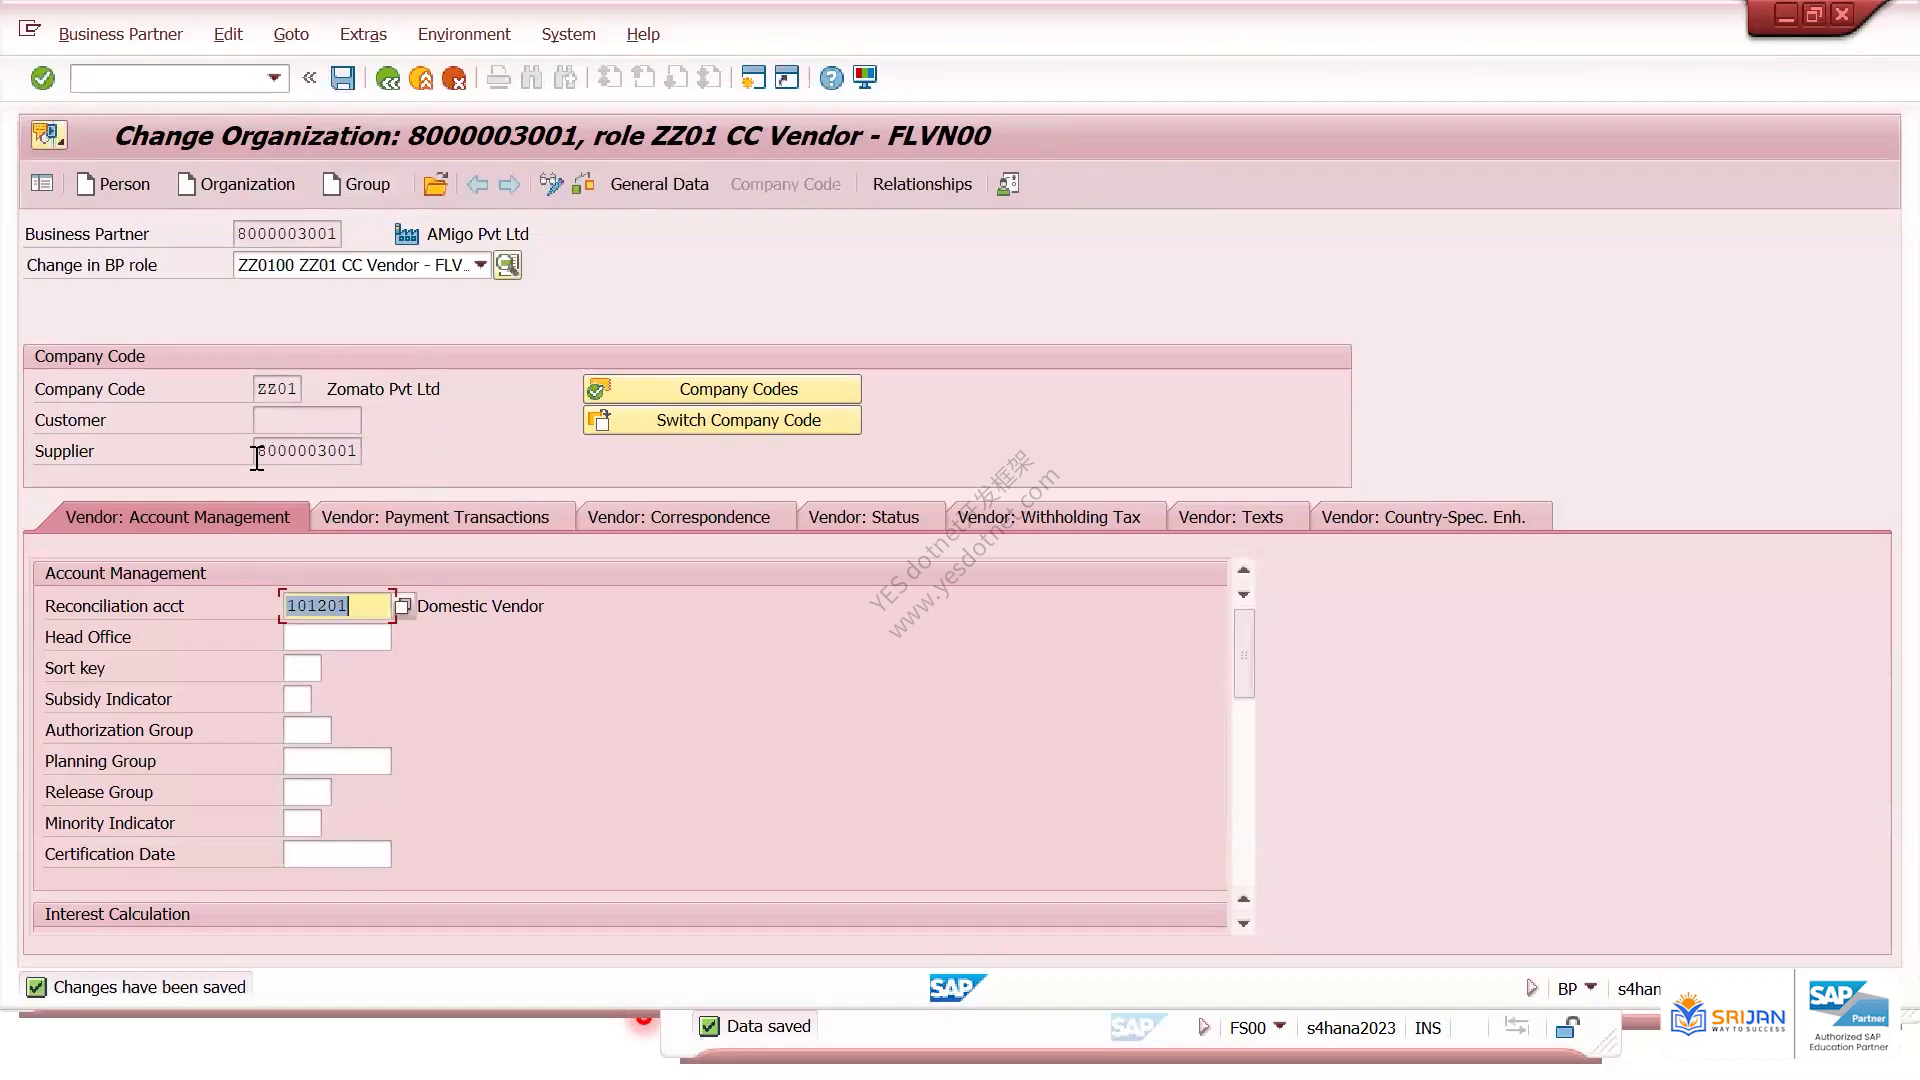1920x1080 pixels.
Task: Switch display/change mode with glasses-pencil icon
Action: [551, 184]
